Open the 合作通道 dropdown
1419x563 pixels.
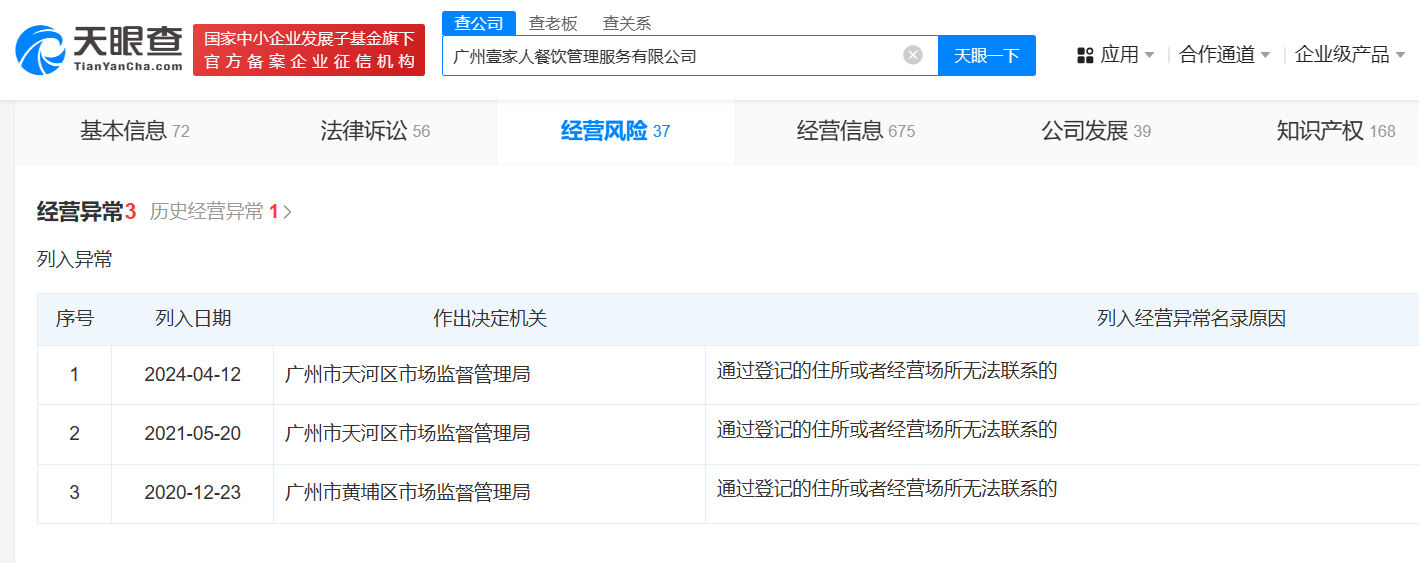1265,55
